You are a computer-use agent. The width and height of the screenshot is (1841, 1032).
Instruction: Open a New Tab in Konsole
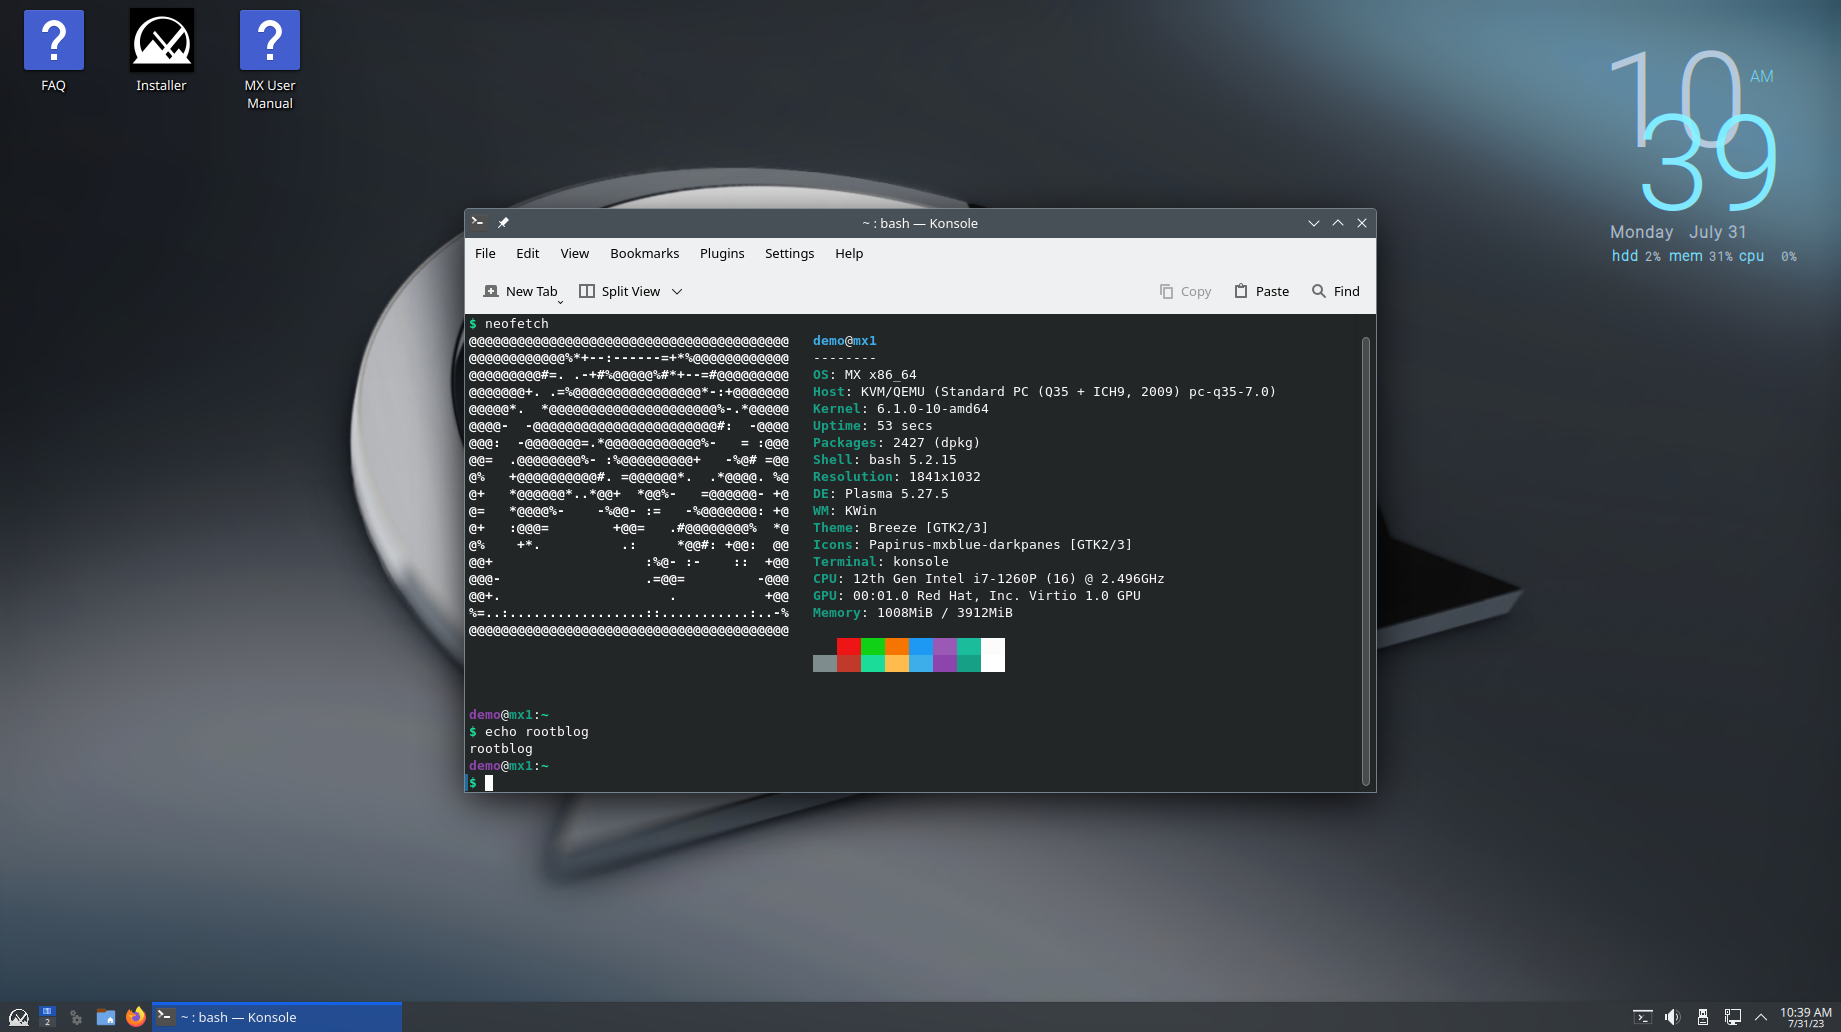[520, 291]
